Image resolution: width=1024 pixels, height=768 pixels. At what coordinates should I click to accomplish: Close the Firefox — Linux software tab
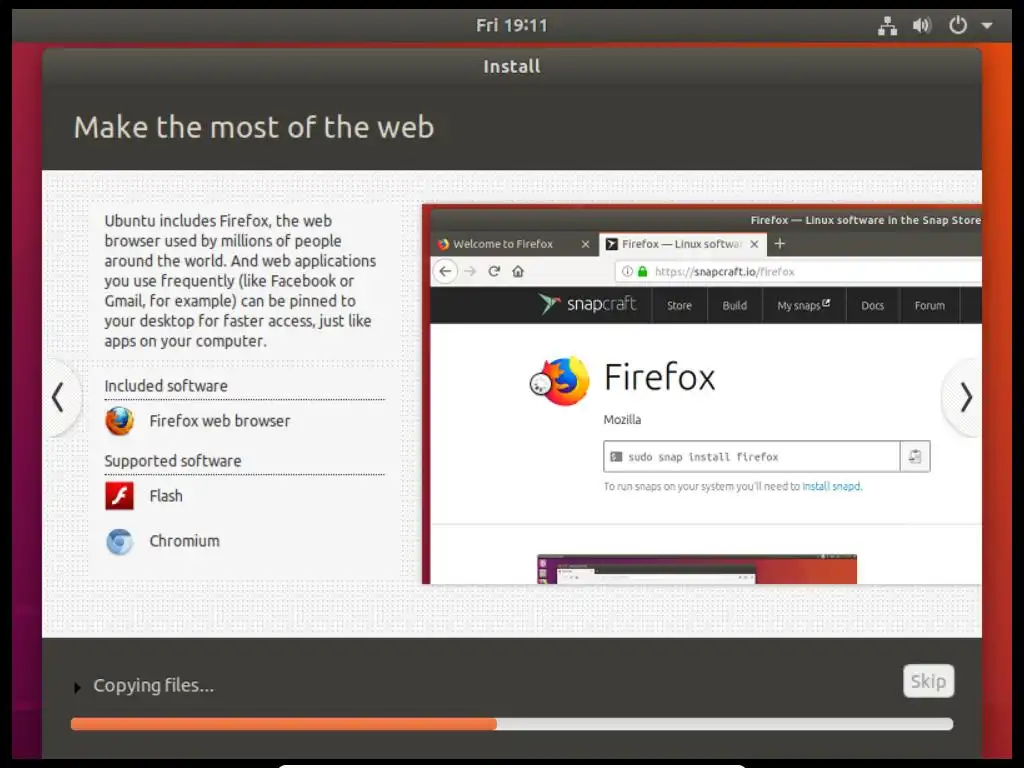tap(754, 244)
